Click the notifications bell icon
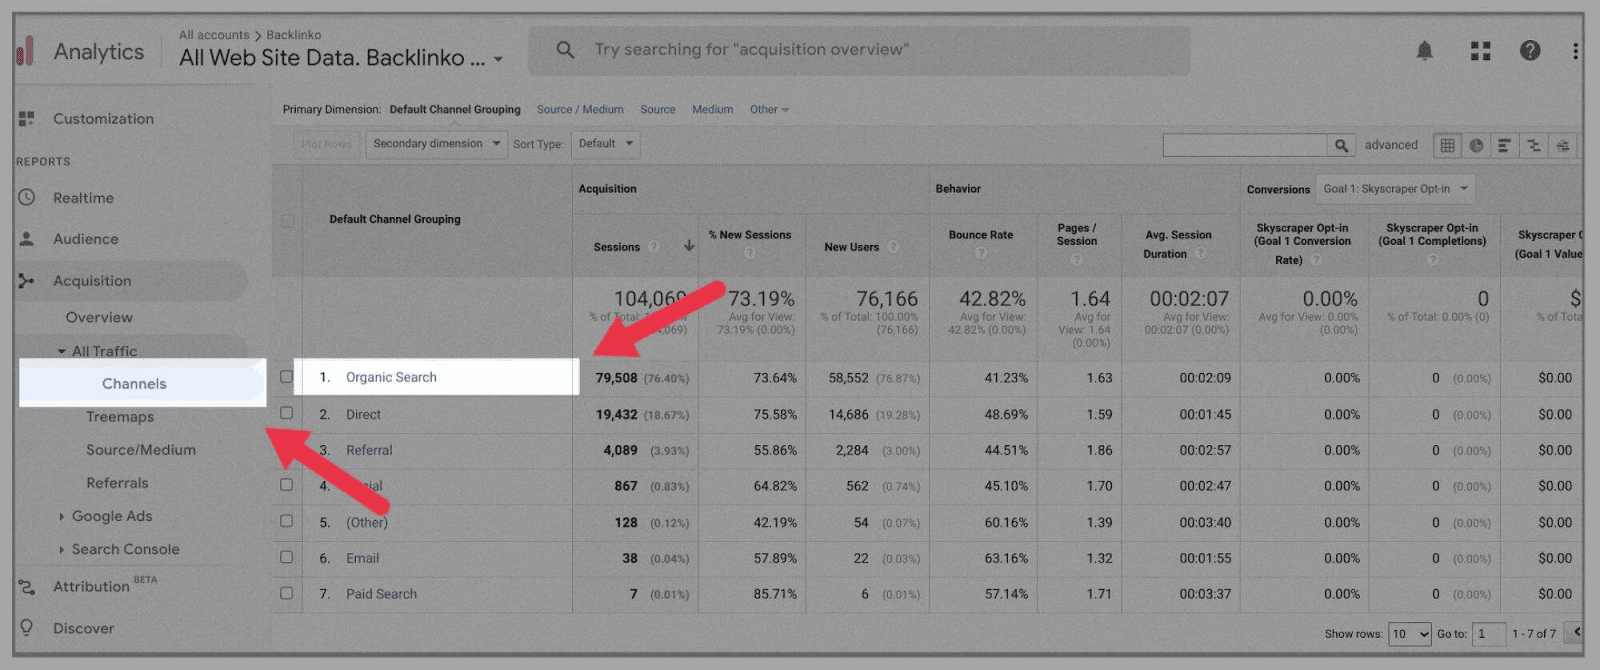The height and width of the screenshot is (670, 1600). click(x=1424, y=51)
